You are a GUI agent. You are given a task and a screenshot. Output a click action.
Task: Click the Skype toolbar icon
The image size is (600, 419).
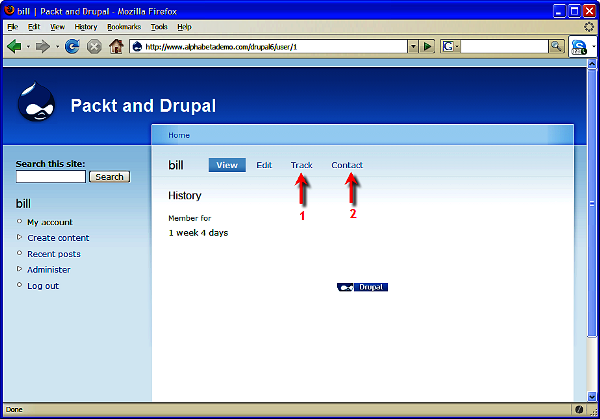coord(579,47)
